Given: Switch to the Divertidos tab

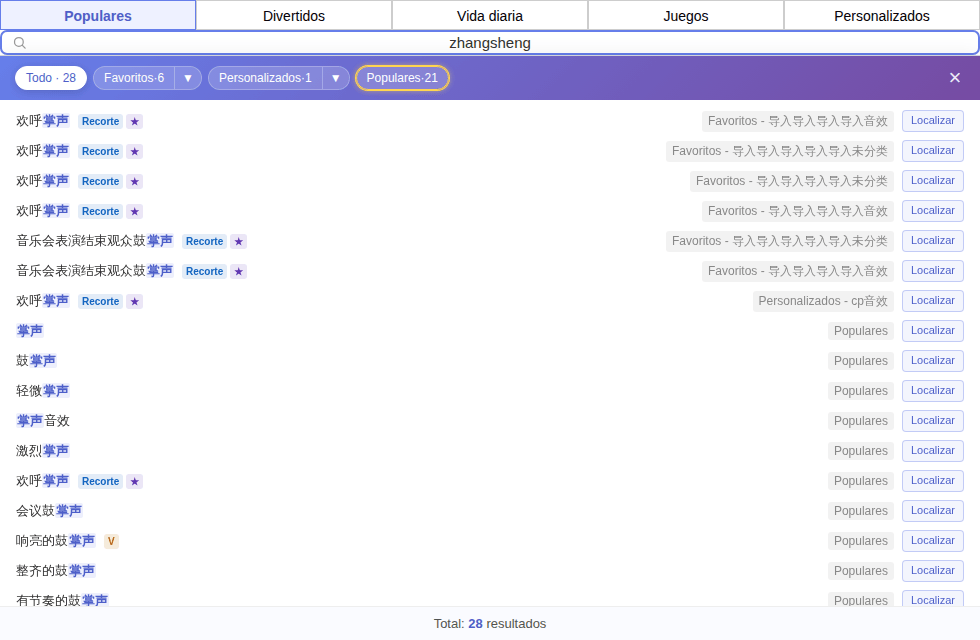Looking at the screenshot, I should [x=294, y=16].
